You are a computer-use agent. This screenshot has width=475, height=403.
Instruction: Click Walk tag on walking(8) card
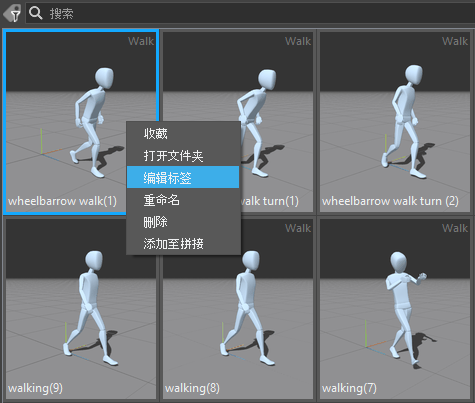click(x=298, y=228)
